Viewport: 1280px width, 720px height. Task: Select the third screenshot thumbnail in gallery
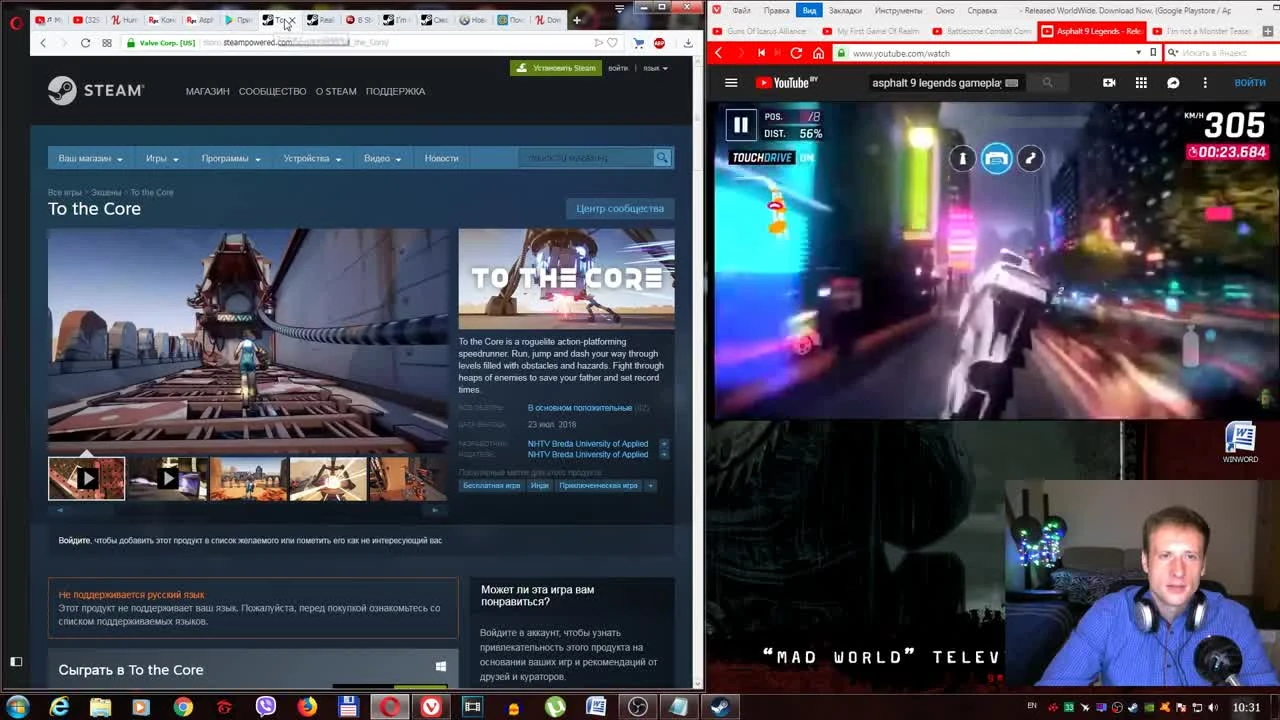tap(248, 479)
